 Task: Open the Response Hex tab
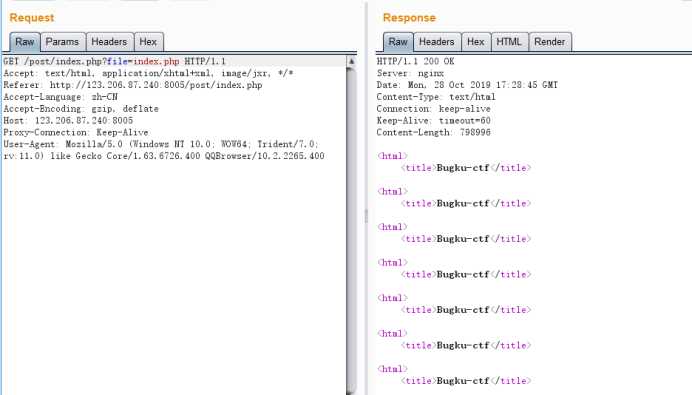click(476, 42)
